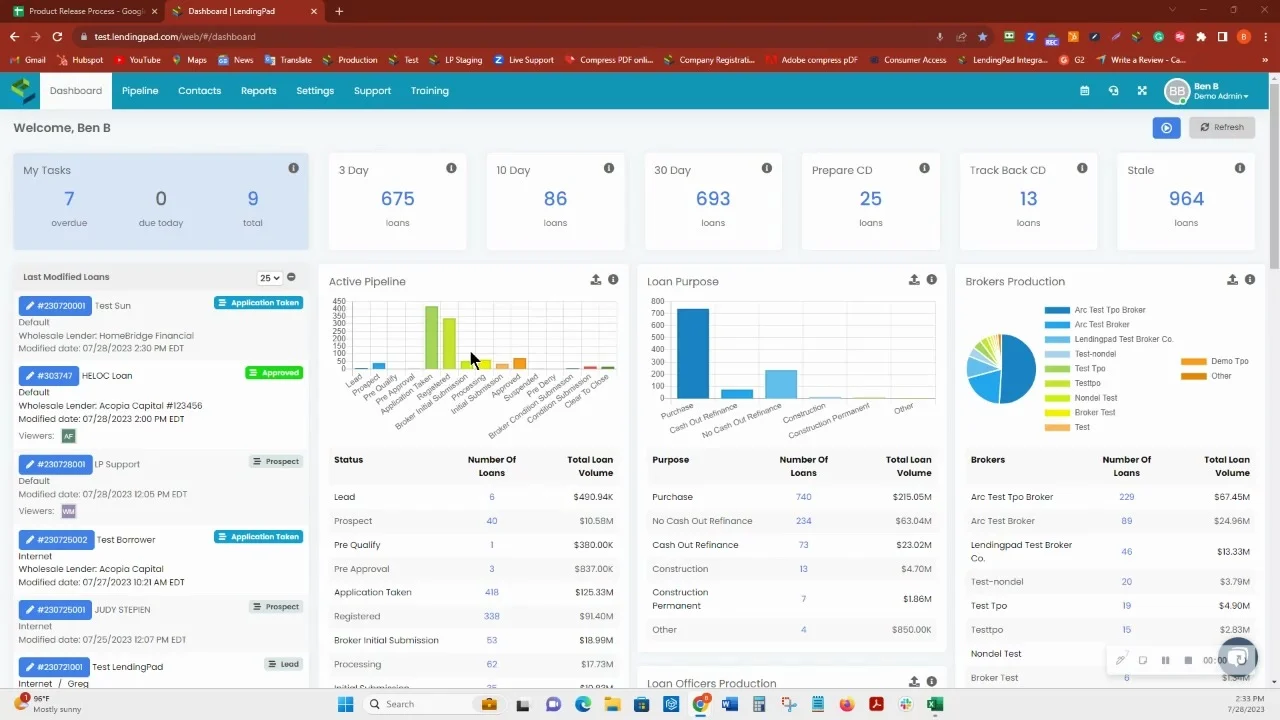Export the Brokers Production chart data
Viewport: 1280px width, 720px height.
coord(1232,280)
